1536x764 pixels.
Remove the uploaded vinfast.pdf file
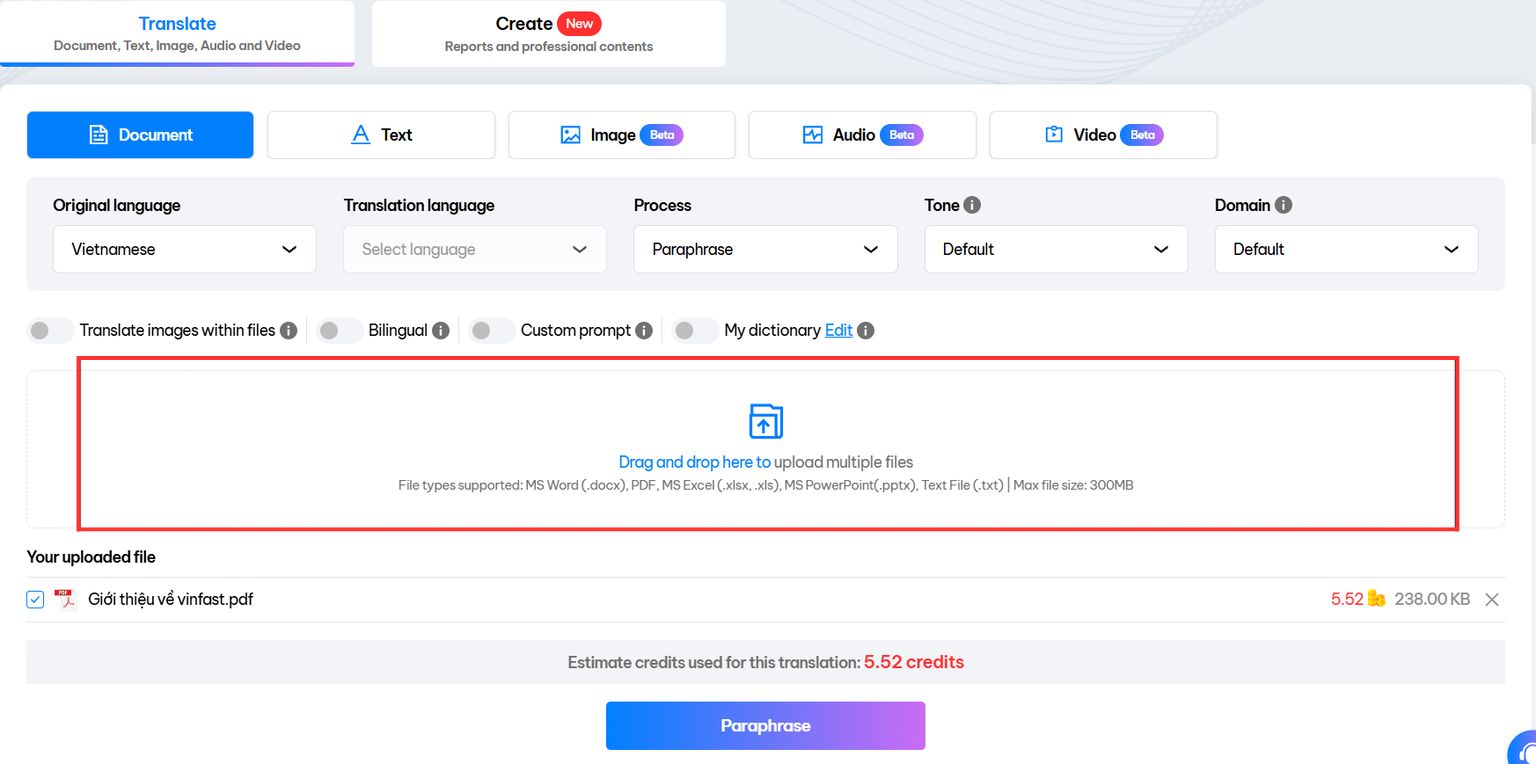(x=1491, y=599)
